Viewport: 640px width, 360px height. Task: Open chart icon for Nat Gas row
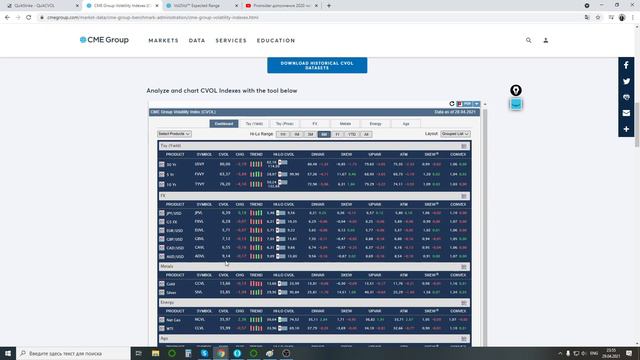[162, 320]
